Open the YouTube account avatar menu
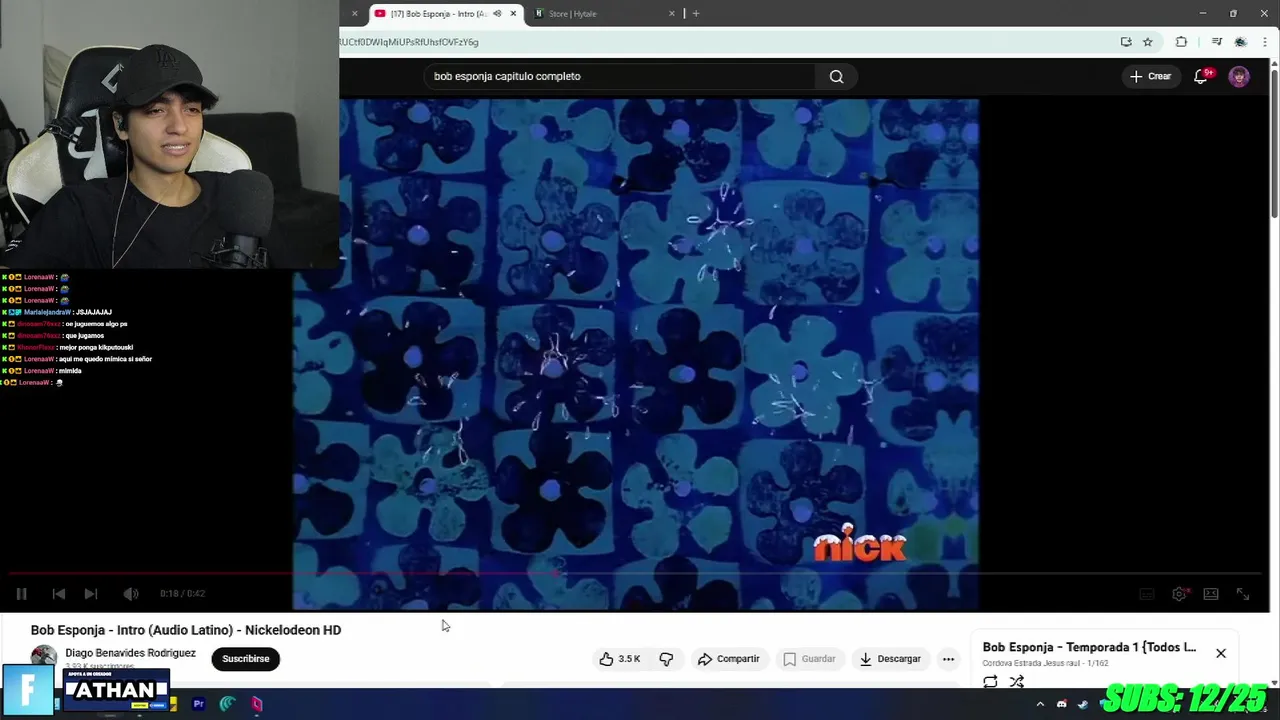The height and width of the screenshot is (720, 1280). click(1239, 76)
